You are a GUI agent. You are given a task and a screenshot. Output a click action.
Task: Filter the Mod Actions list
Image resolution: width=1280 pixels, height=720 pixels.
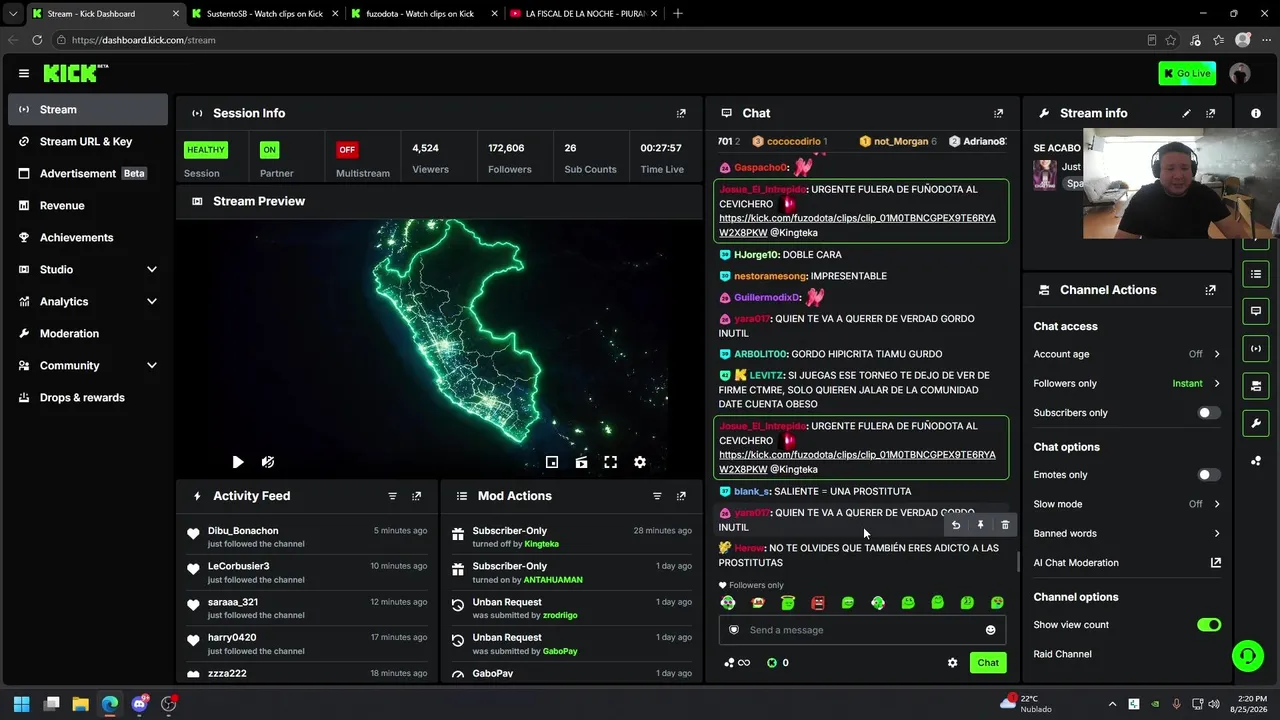click(657, 496)
